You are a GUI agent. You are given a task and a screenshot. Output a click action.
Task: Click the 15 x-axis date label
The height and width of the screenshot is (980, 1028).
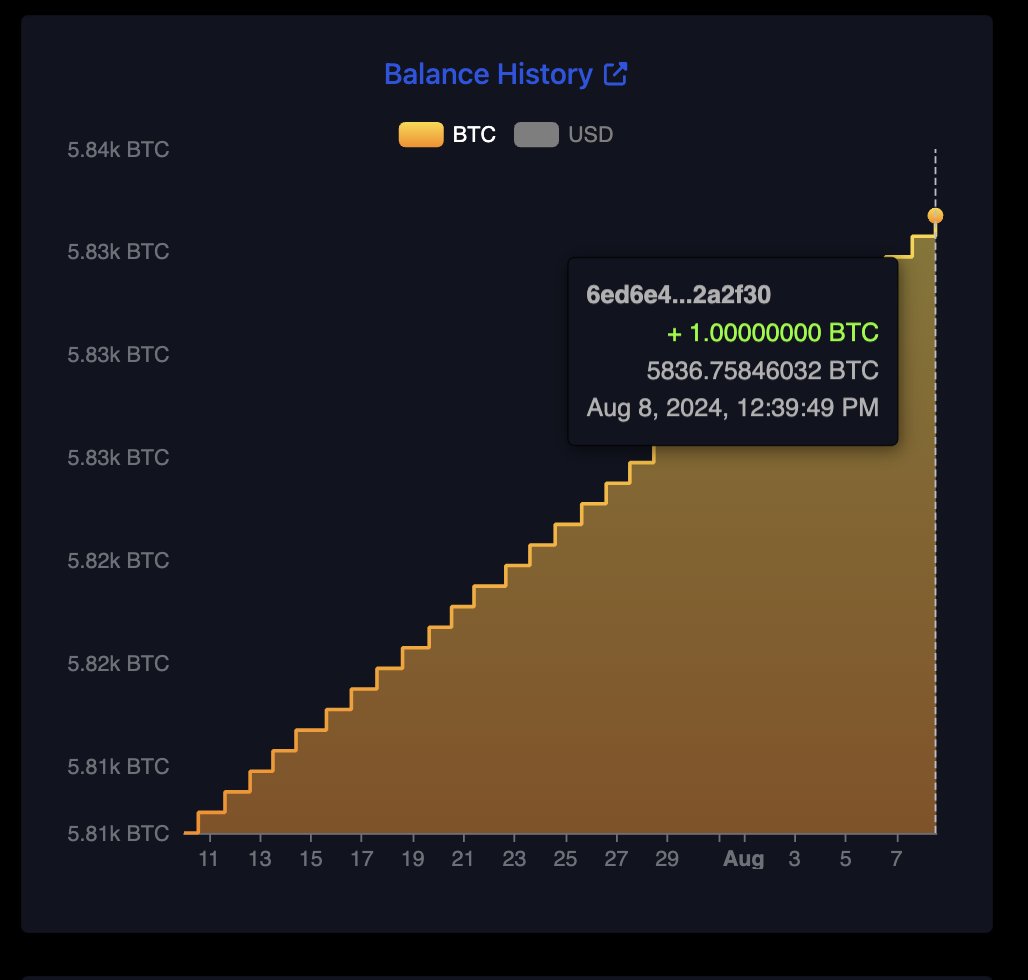(311, 859)
